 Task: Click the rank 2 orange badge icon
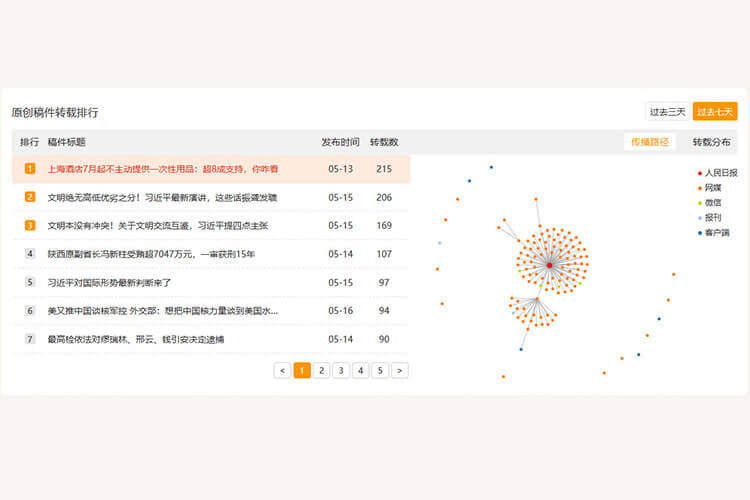[30, 197]
